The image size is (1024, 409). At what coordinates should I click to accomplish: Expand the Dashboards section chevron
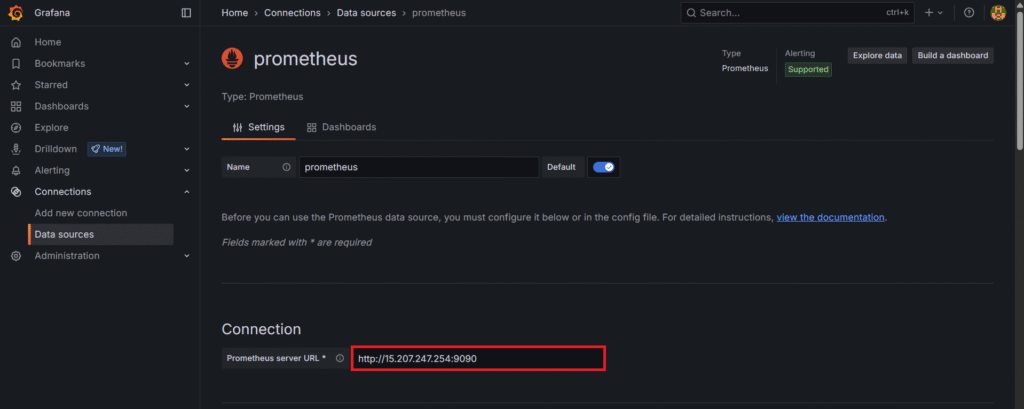coord(187,106)
